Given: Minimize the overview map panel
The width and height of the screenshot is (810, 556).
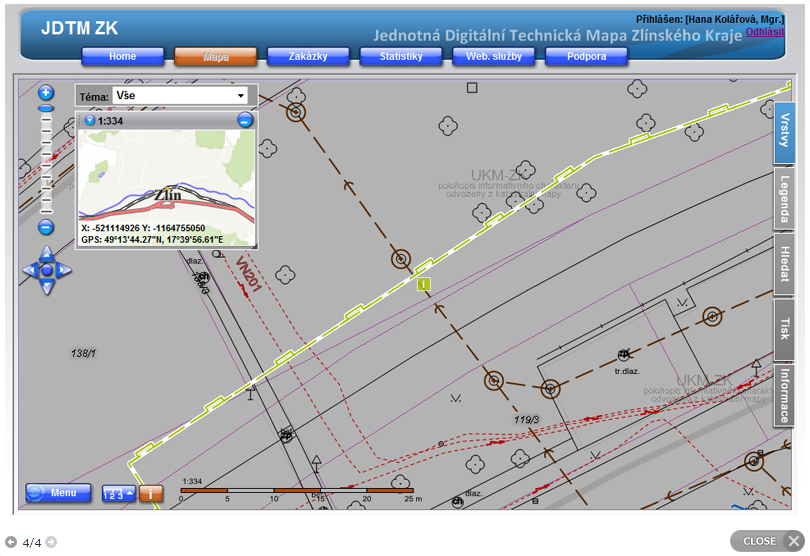Looking at the screenshot, I should [245, 121].
